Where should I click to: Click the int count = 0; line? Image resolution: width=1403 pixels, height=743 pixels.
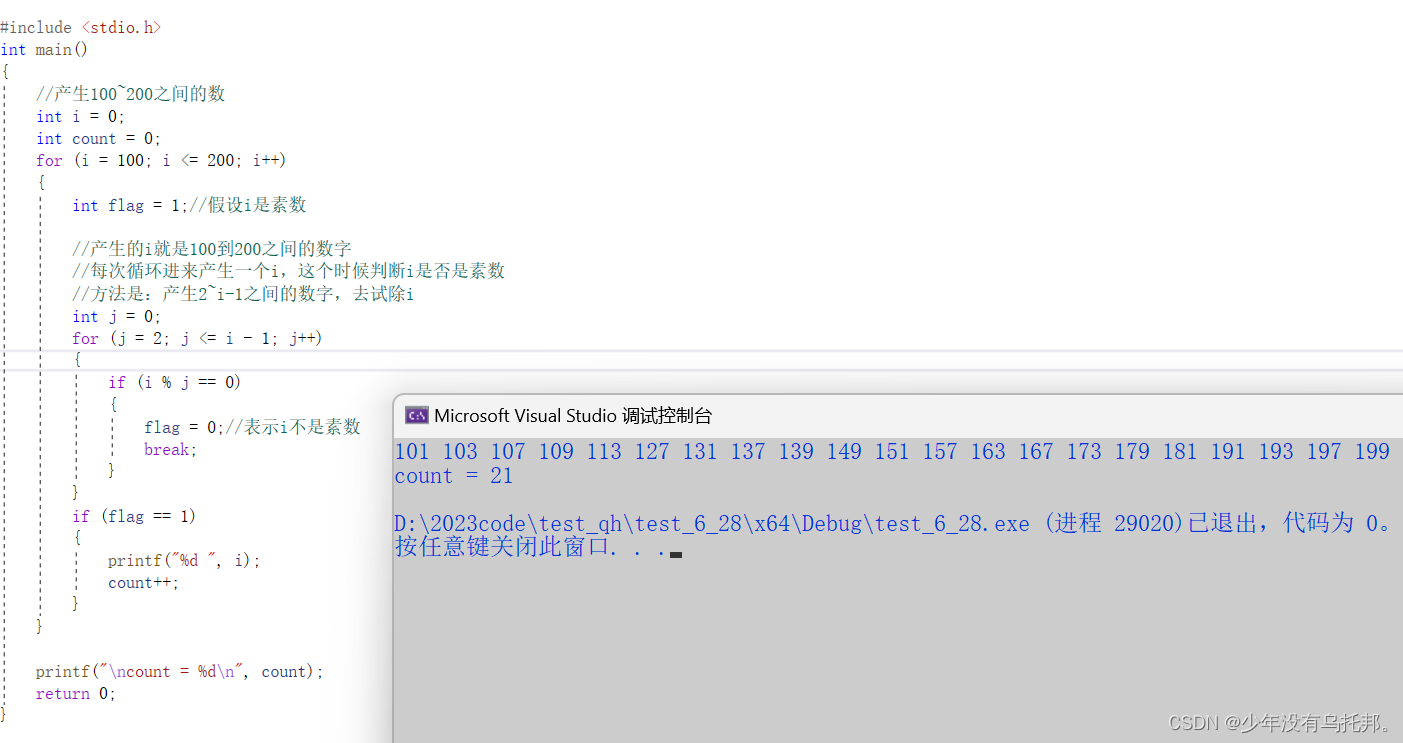tap(98, 139)
